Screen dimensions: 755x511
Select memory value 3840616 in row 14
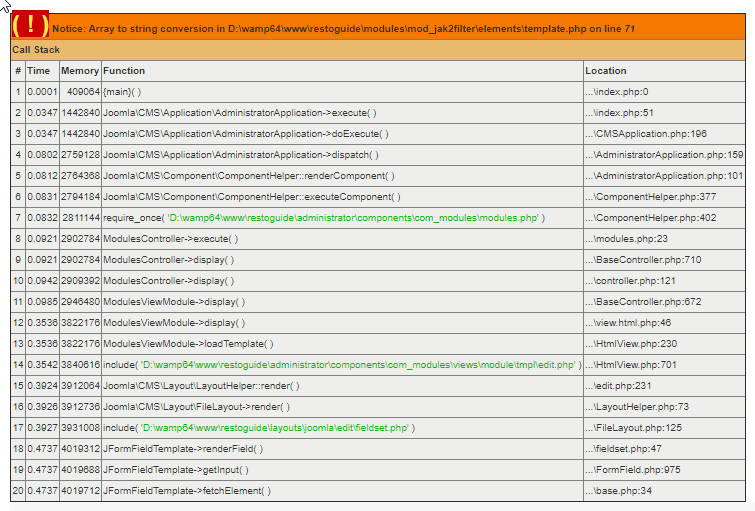80,365
